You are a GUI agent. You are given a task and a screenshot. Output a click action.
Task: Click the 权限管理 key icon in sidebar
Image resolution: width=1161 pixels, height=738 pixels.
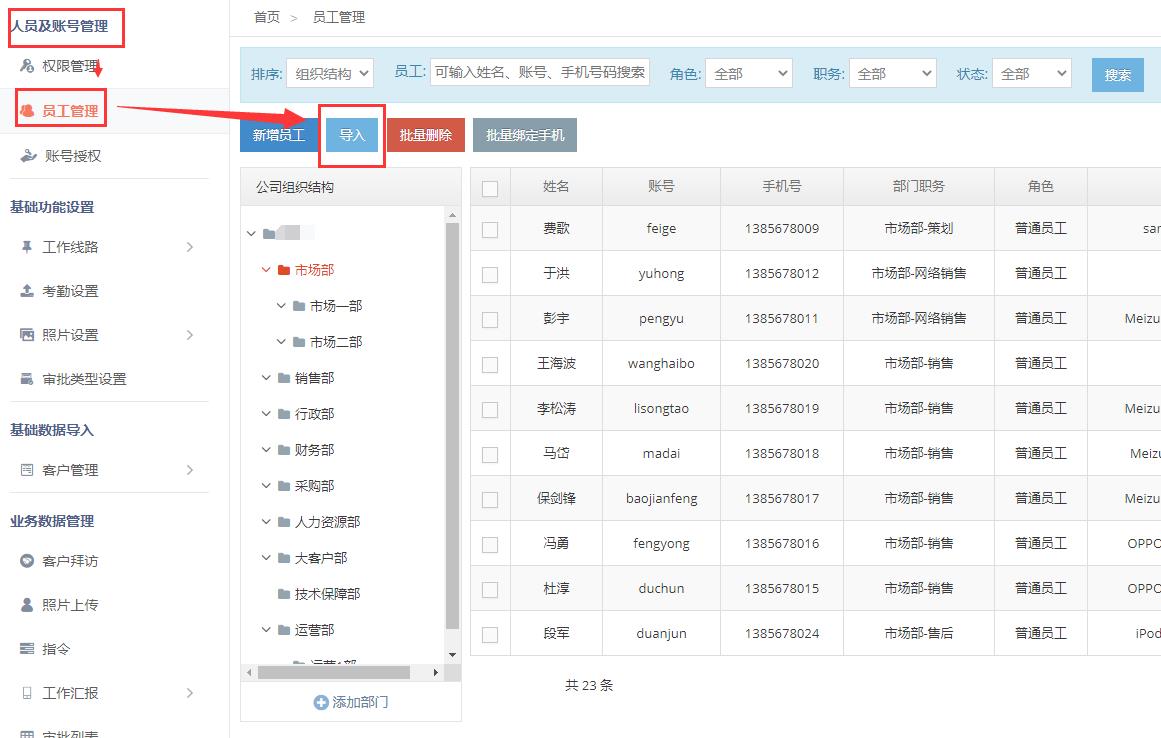[x=27, y=66]
